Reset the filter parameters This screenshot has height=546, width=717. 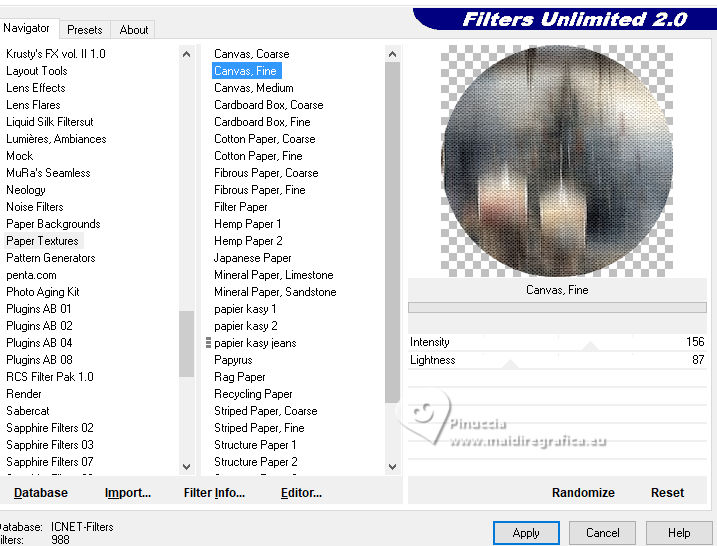[x=667, y=492]
